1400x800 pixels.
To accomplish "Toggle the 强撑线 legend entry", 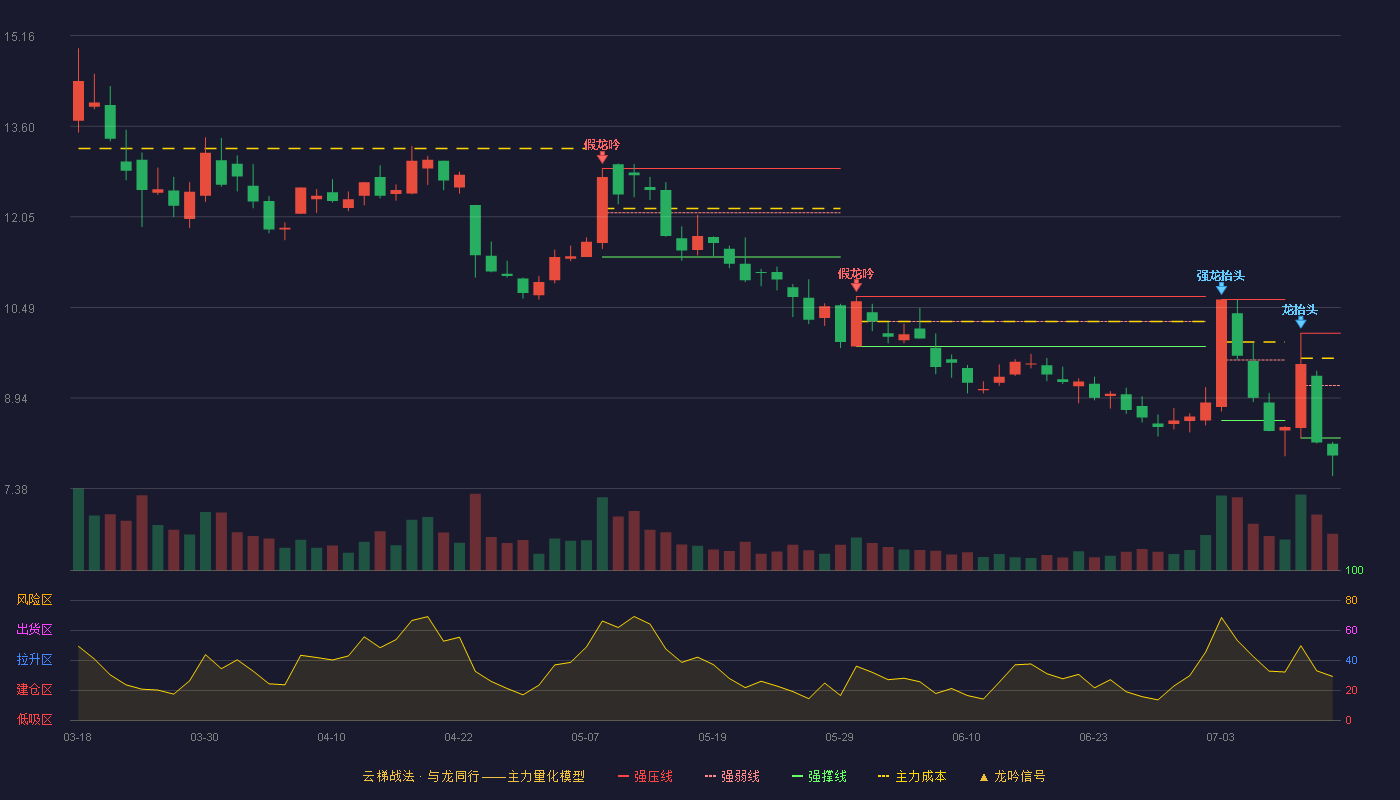I will click(x=819, y=777).
